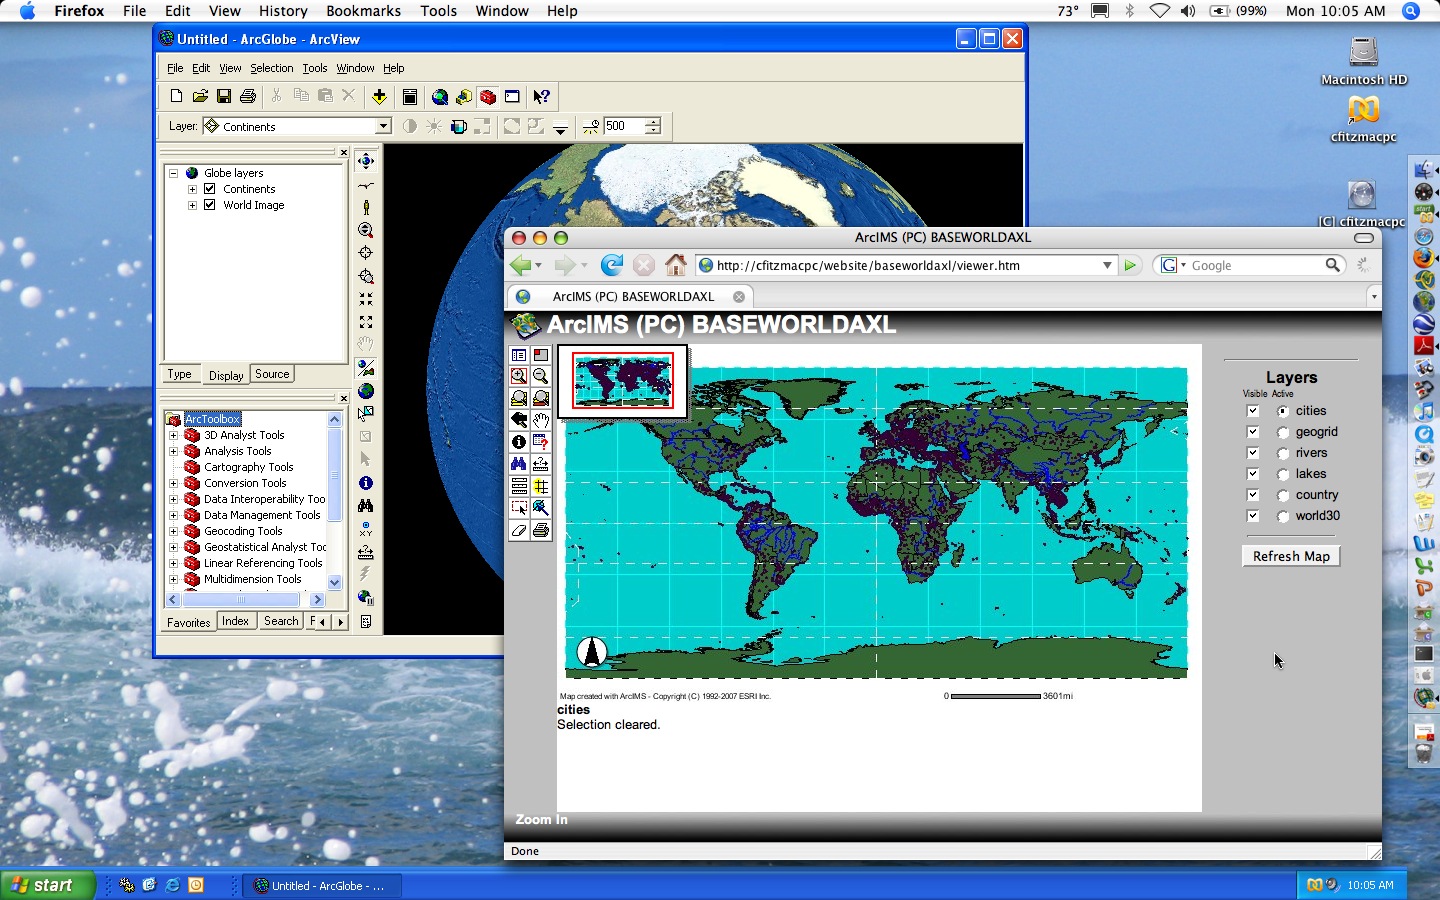1440x900 pixels.
Task: Uncheck geogrid layer visibility
Action: (1253, 432)
